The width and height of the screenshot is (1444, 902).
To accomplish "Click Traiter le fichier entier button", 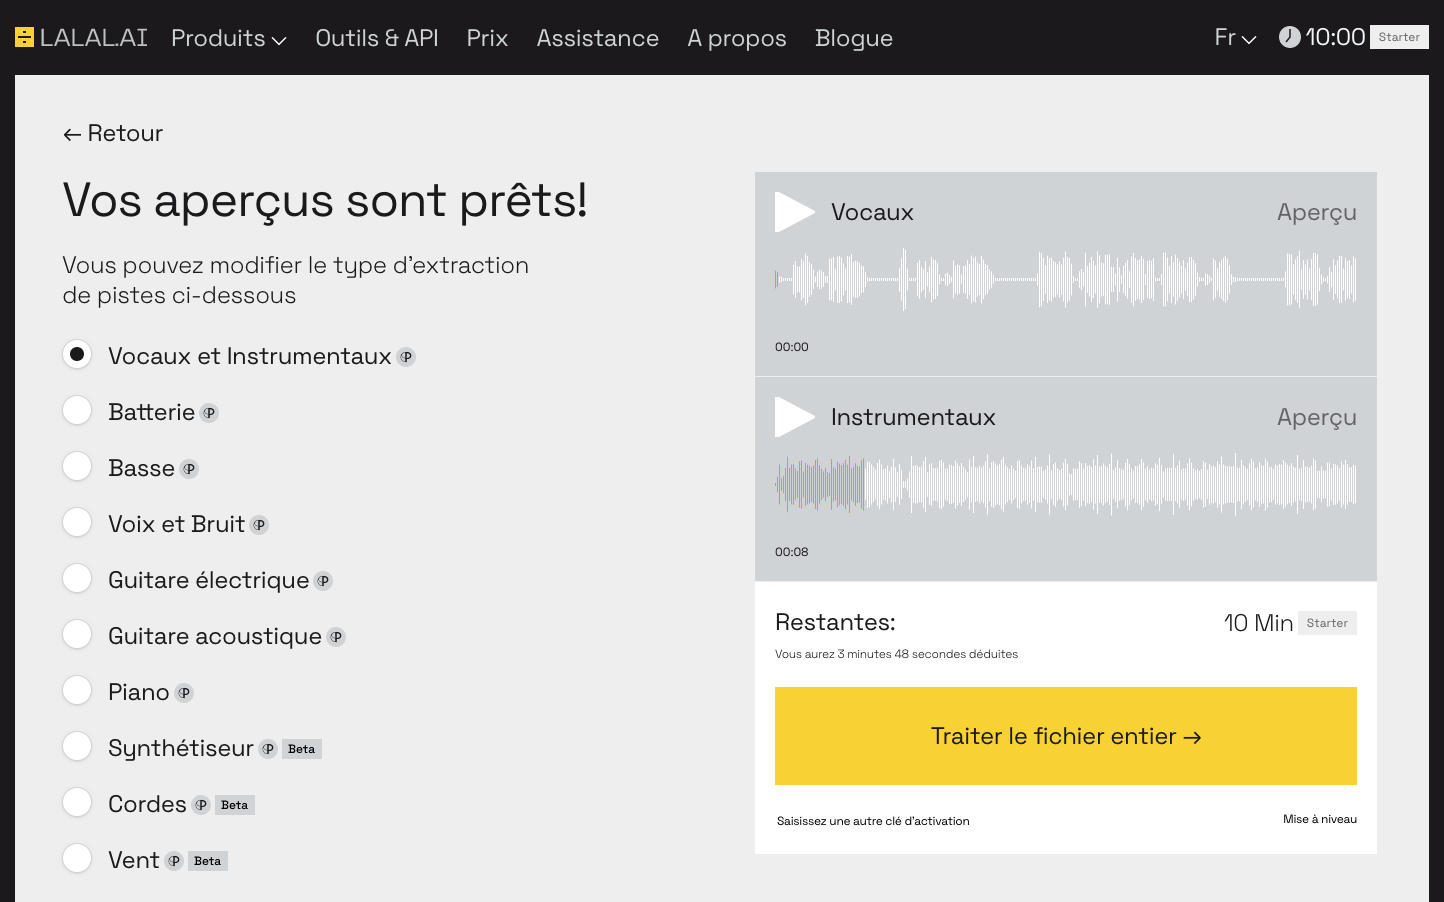I will click(x=1066, y=736).
